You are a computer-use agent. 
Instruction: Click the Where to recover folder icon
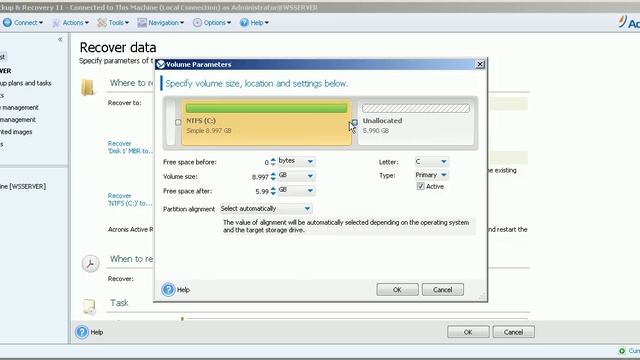pyautogui.click(x=88, y=87)
